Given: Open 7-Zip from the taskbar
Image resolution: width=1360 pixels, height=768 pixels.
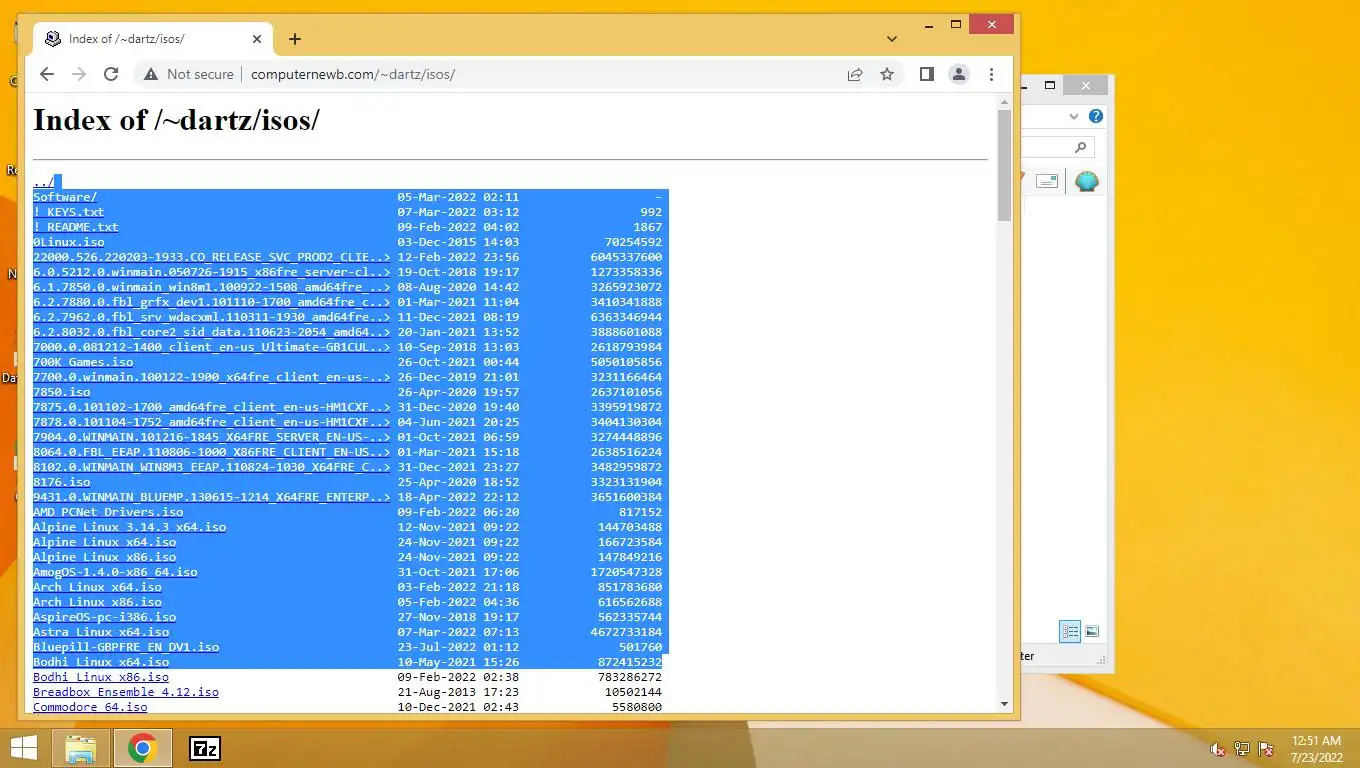Looking at the screenshot, I should (x=205, y=748).
